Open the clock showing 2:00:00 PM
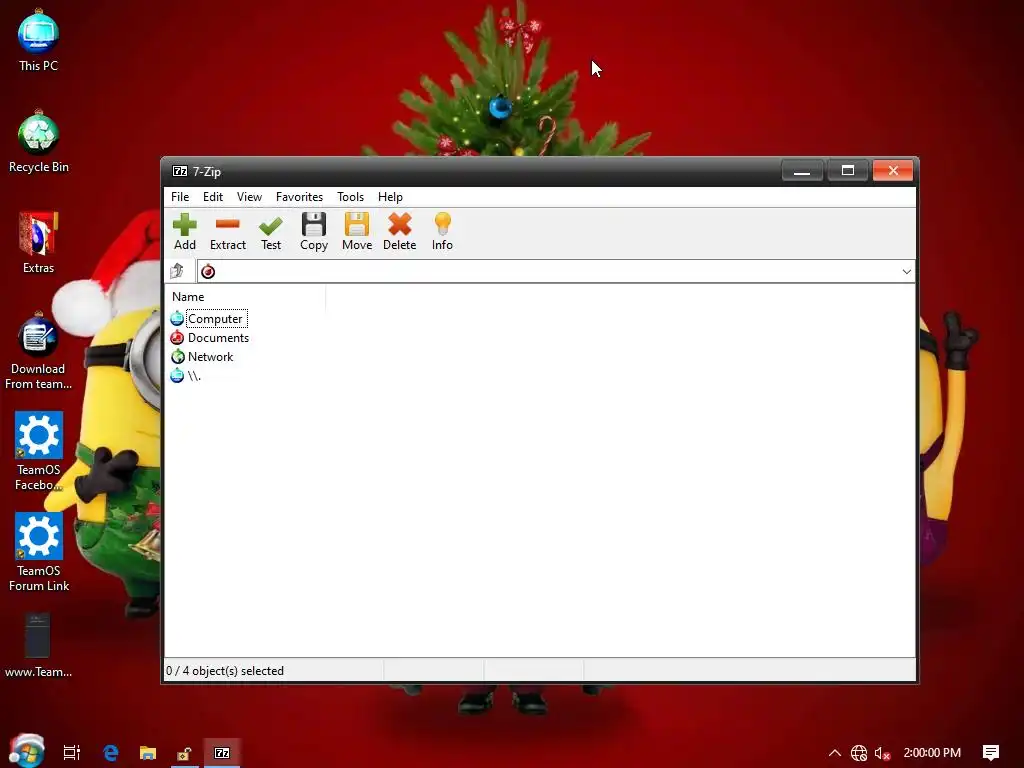This screenshot has height=768, width=1024. coord(932,753)
